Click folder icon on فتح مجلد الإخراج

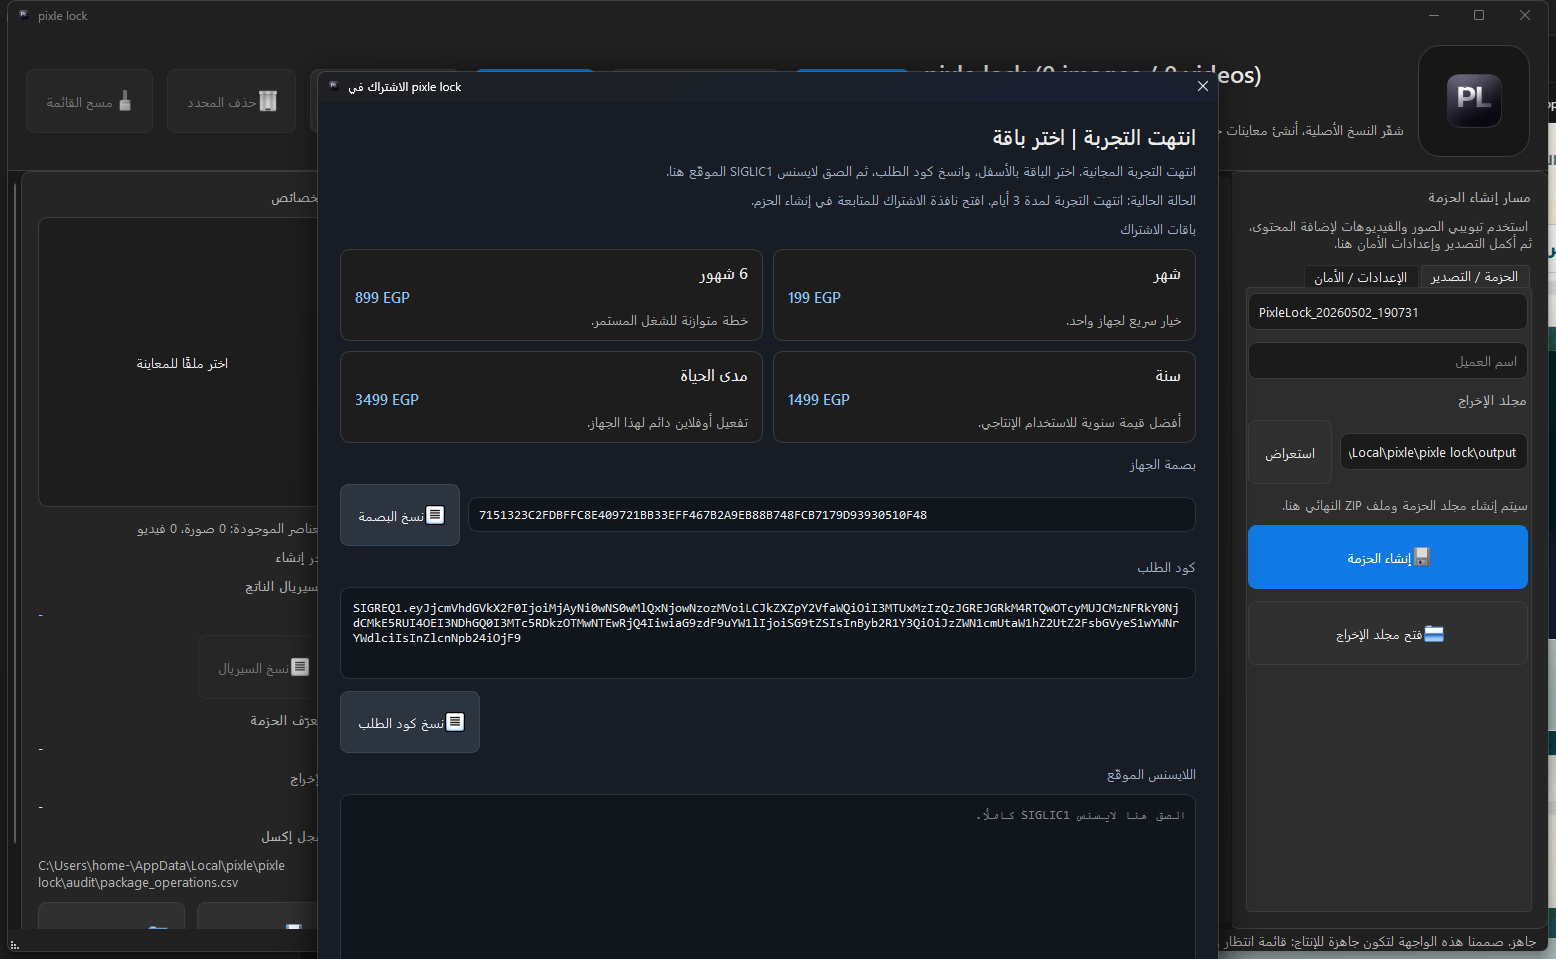[1434, 634]
